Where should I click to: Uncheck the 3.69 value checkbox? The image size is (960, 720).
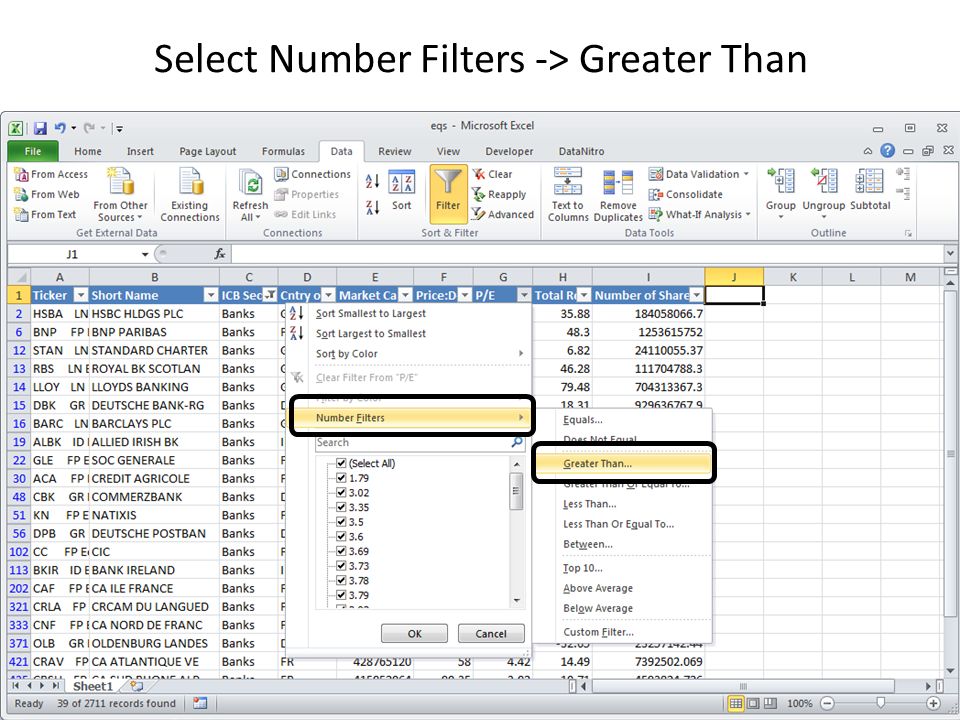pyautogui.click(x=342, y=551)
